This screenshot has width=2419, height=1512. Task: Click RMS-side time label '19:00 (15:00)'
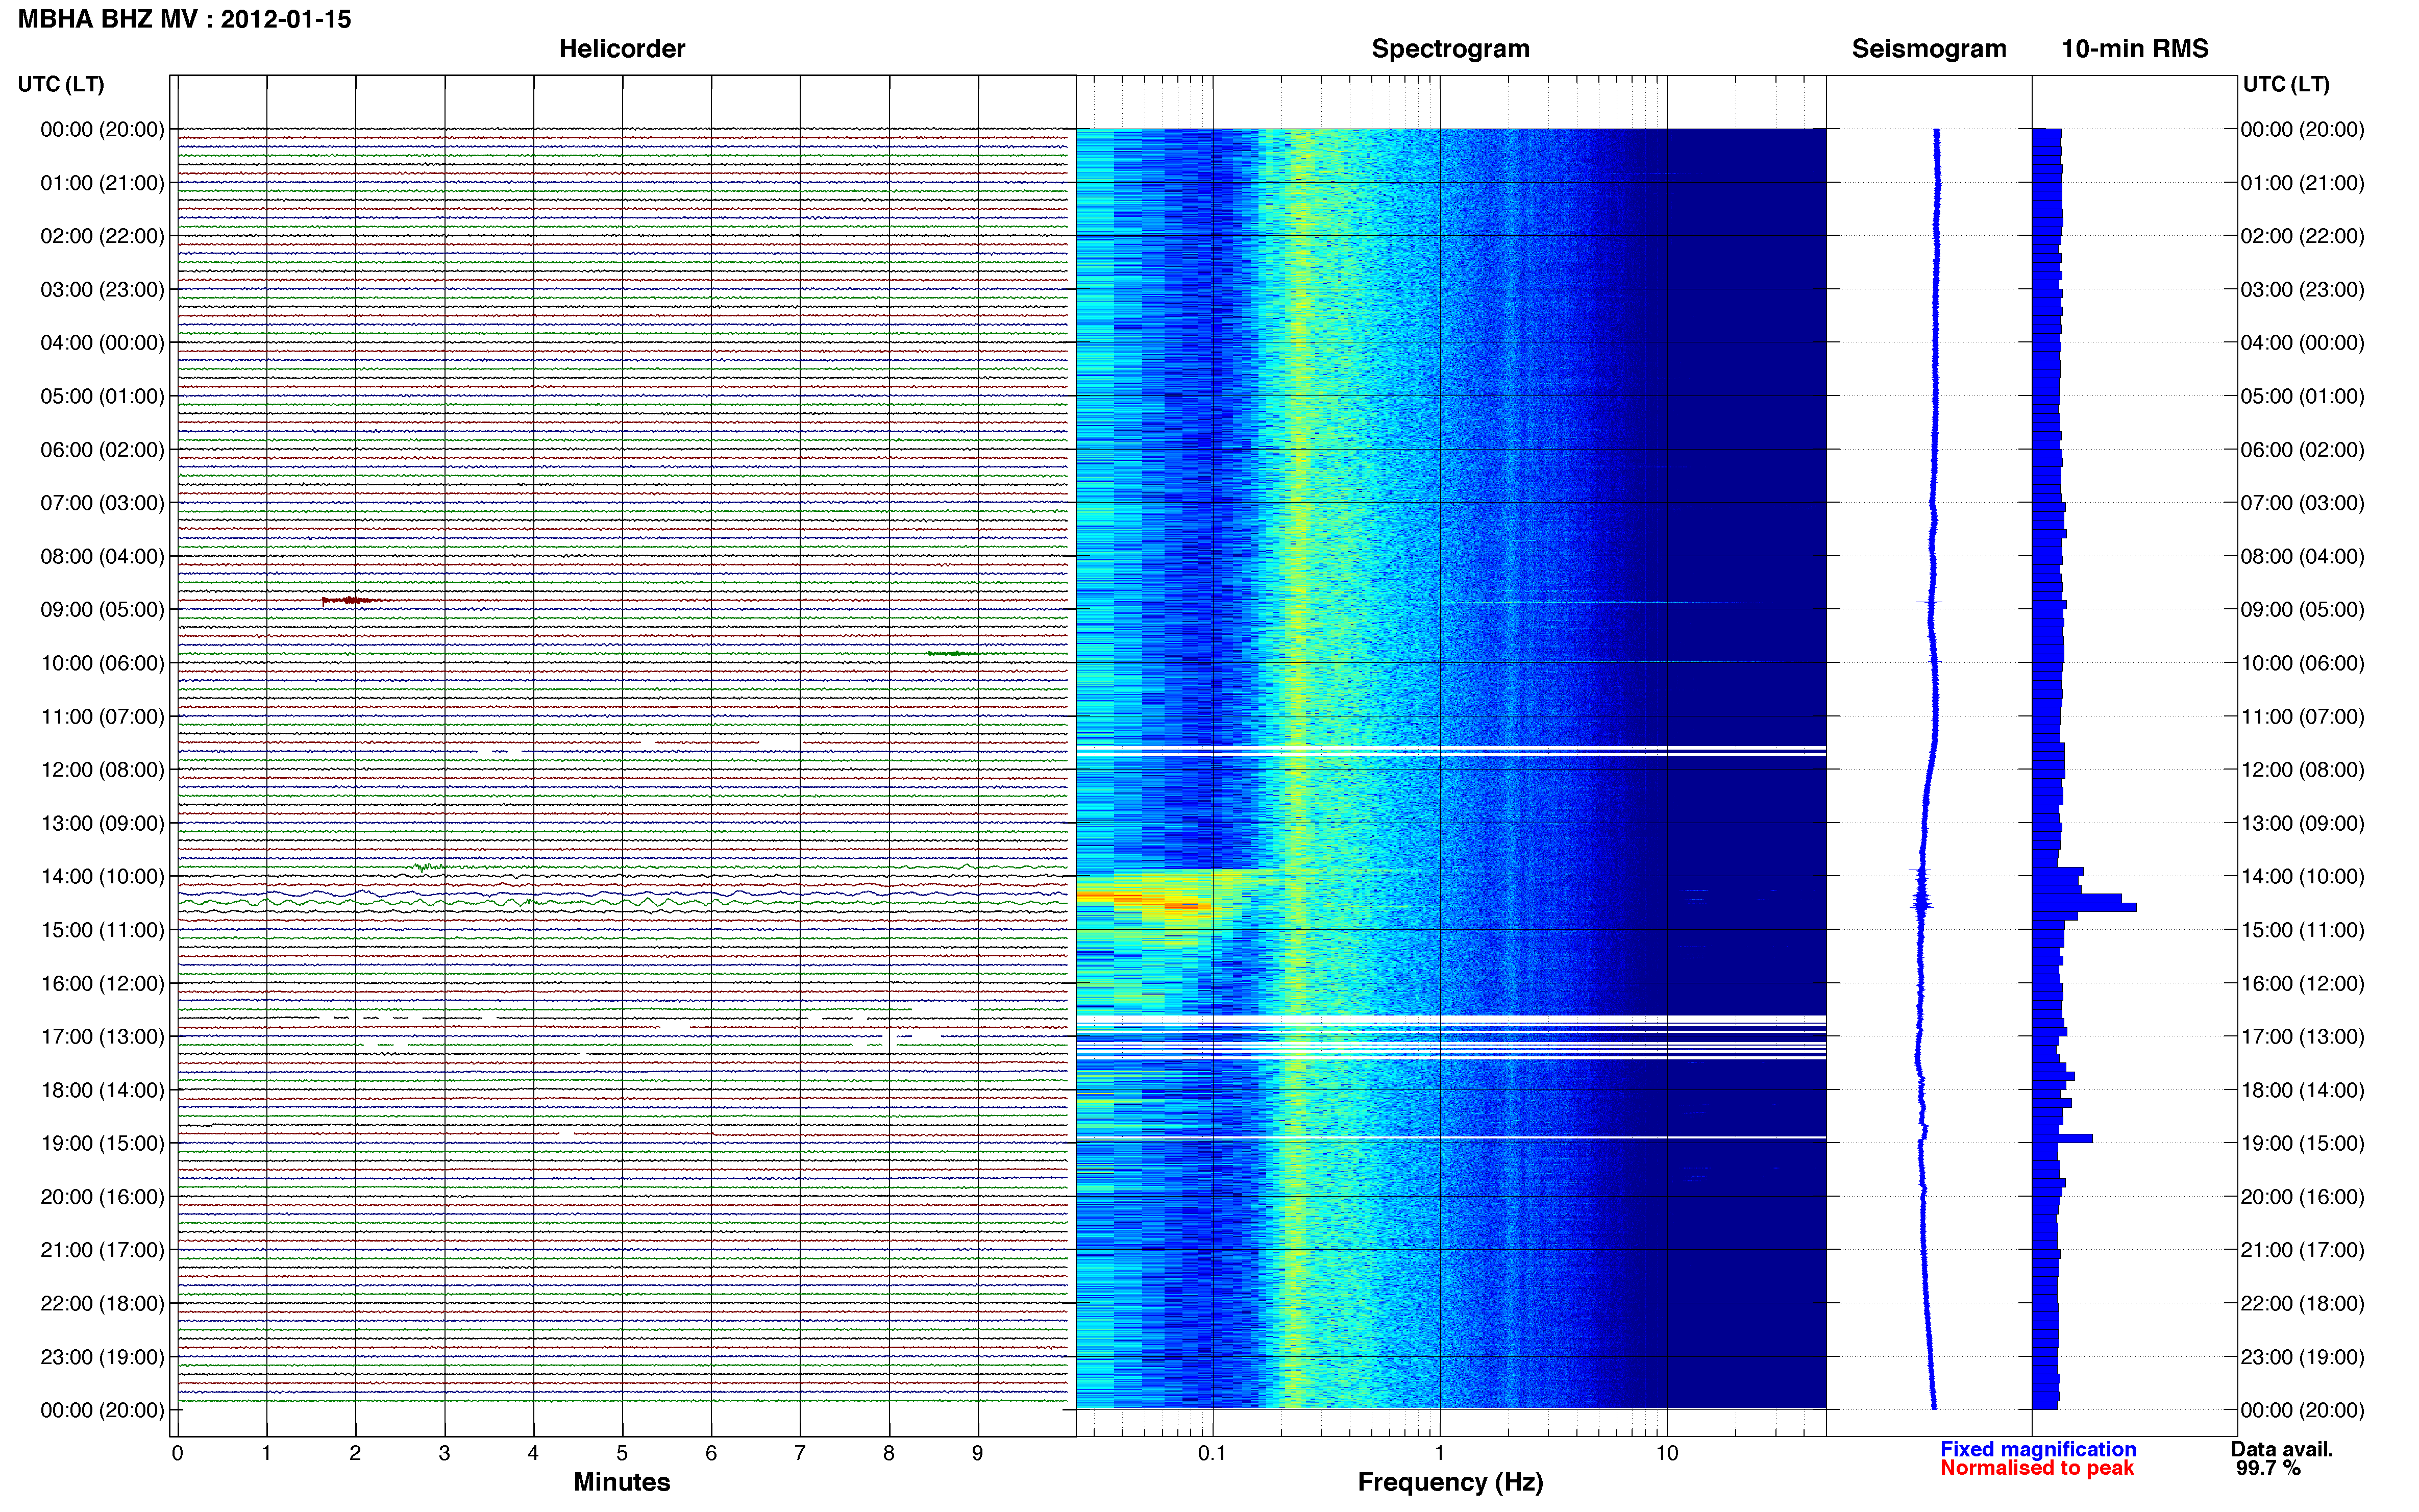coord(2302,1143)
